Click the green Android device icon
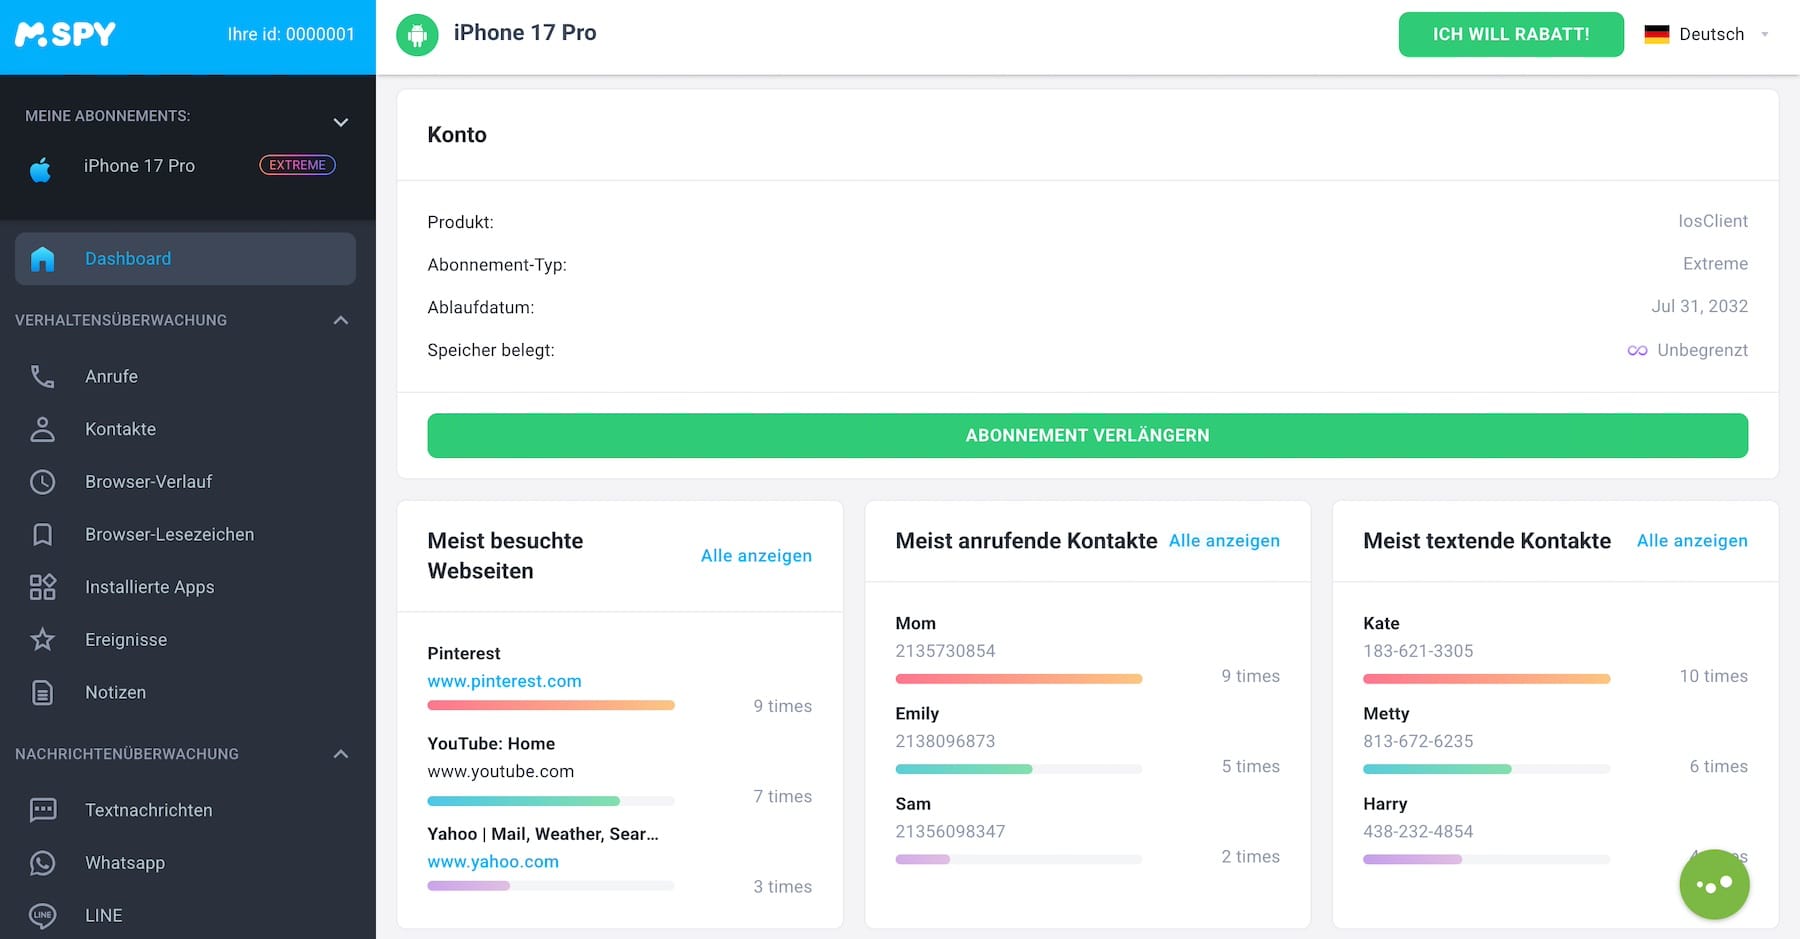Screen dimensions: 1800x939 point(417,35)
